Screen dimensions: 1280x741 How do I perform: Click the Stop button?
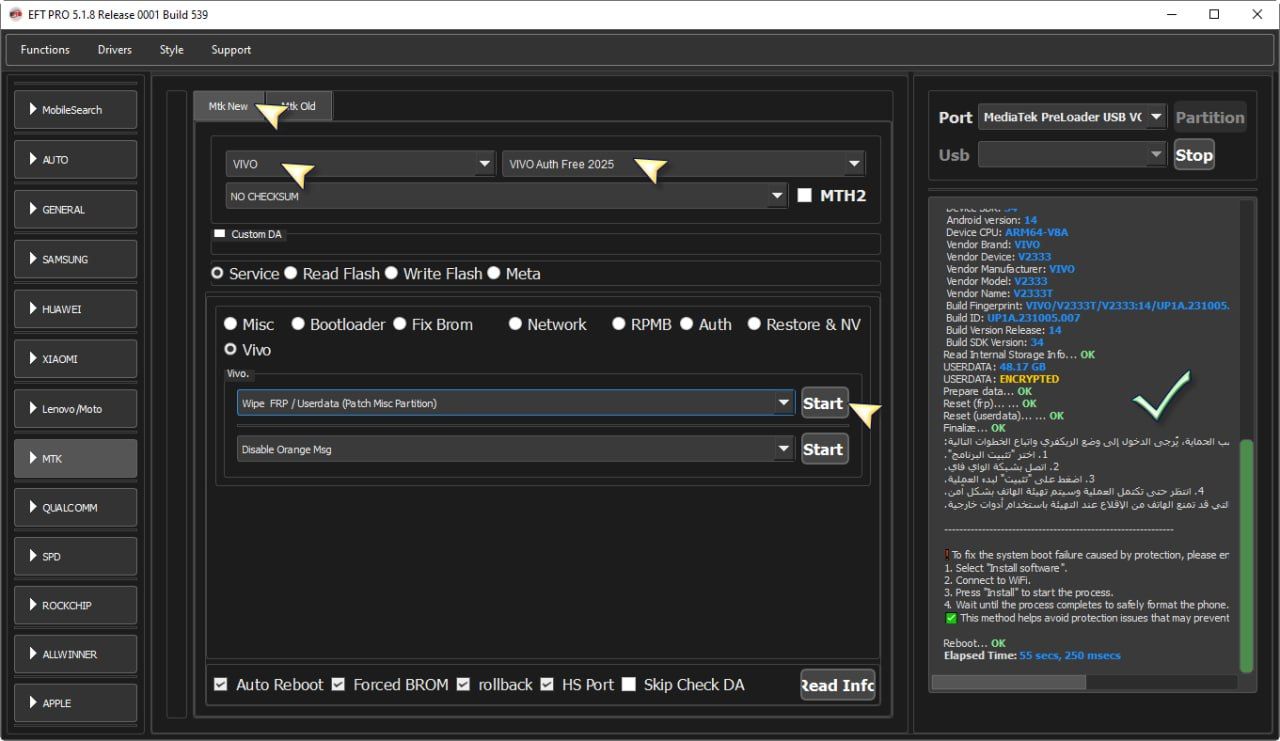1194,154
